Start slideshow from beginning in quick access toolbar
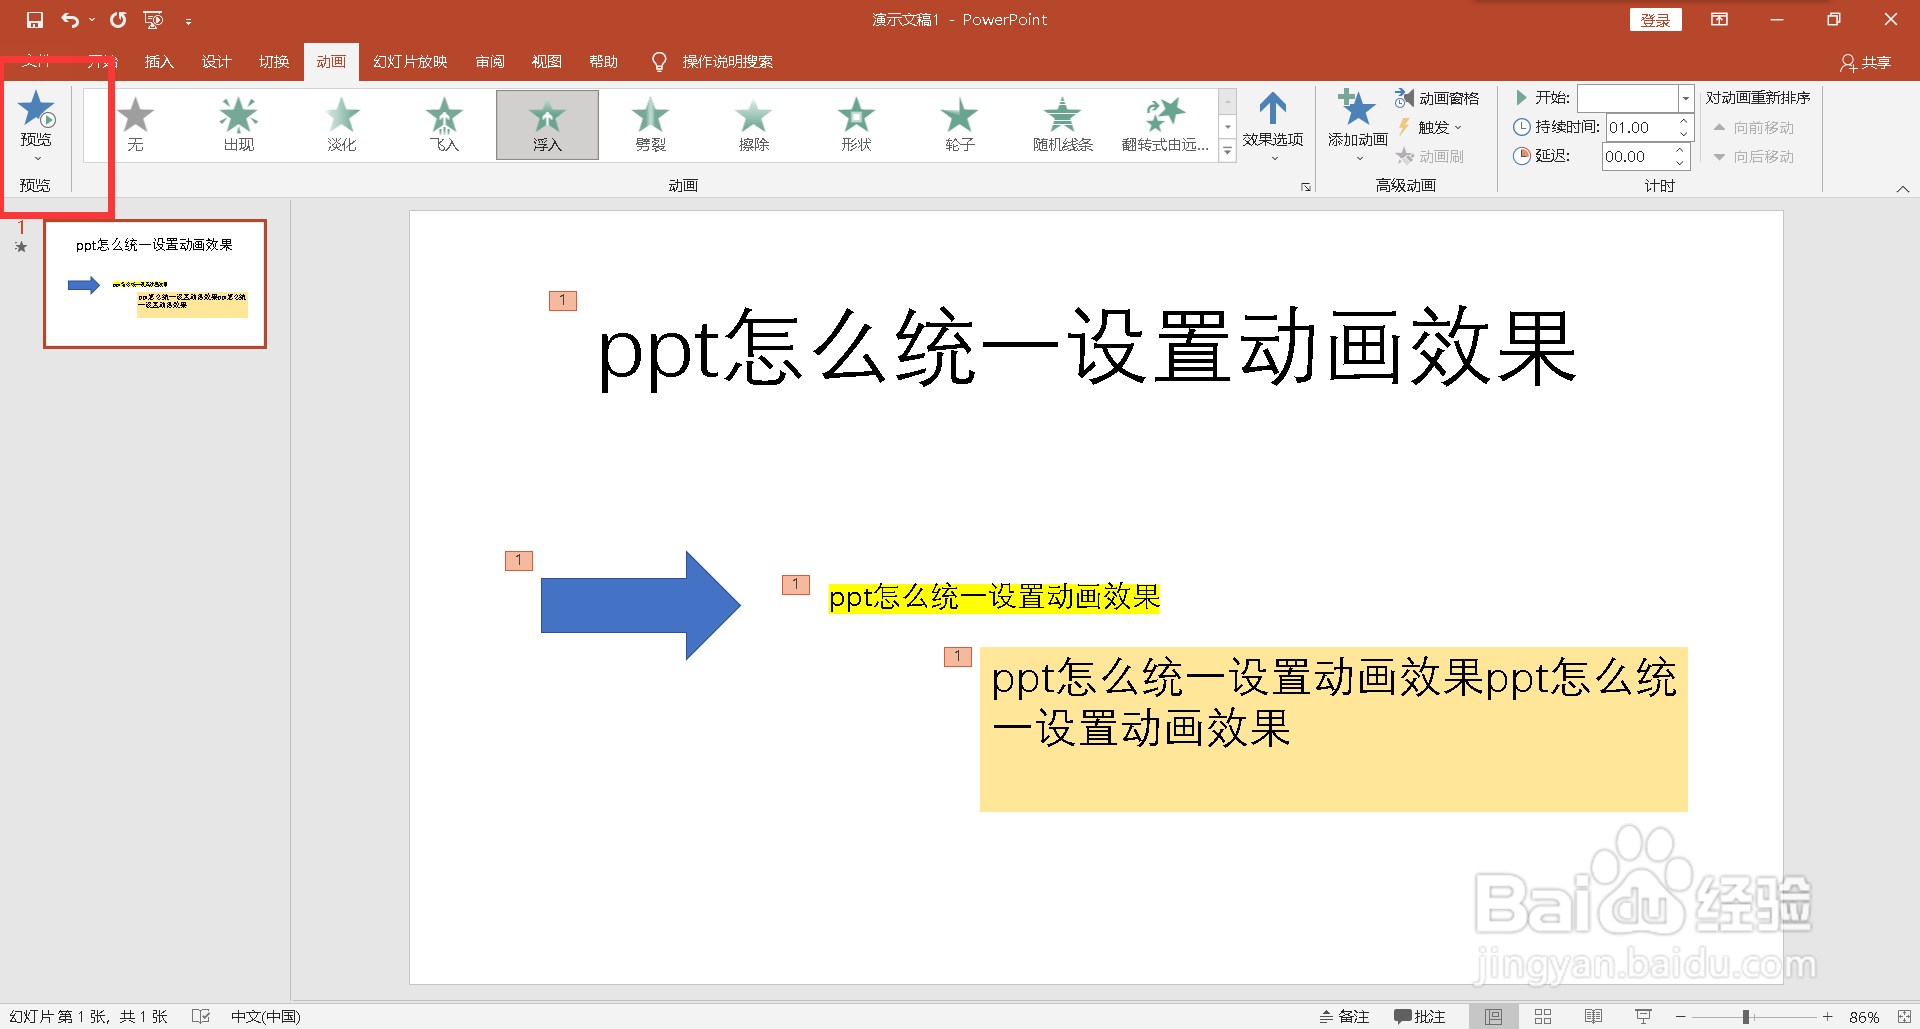Image resolution: width=1920 pixels, height=1029 pixels. [153, 20]
